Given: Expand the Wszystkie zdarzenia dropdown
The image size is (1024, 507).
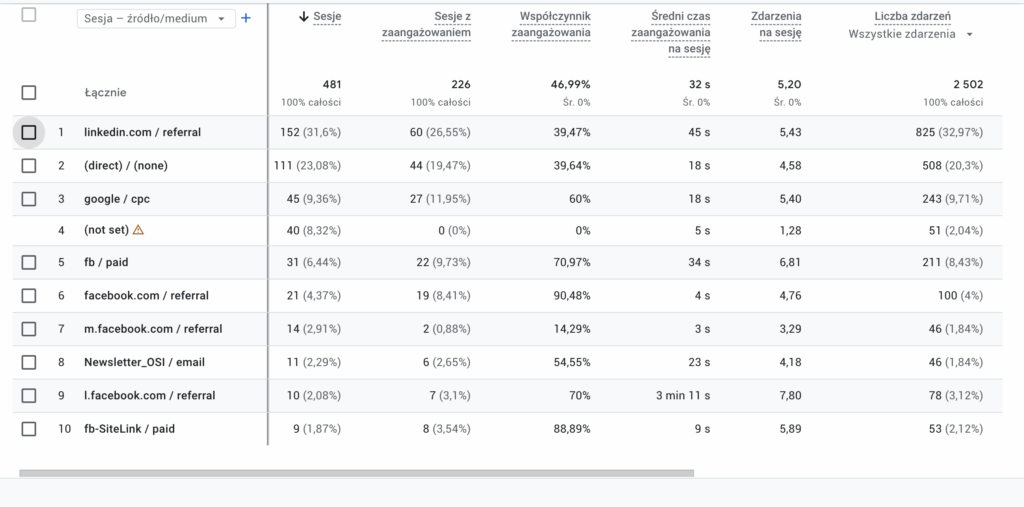Looking at the screenshot, I should point(910,34).
